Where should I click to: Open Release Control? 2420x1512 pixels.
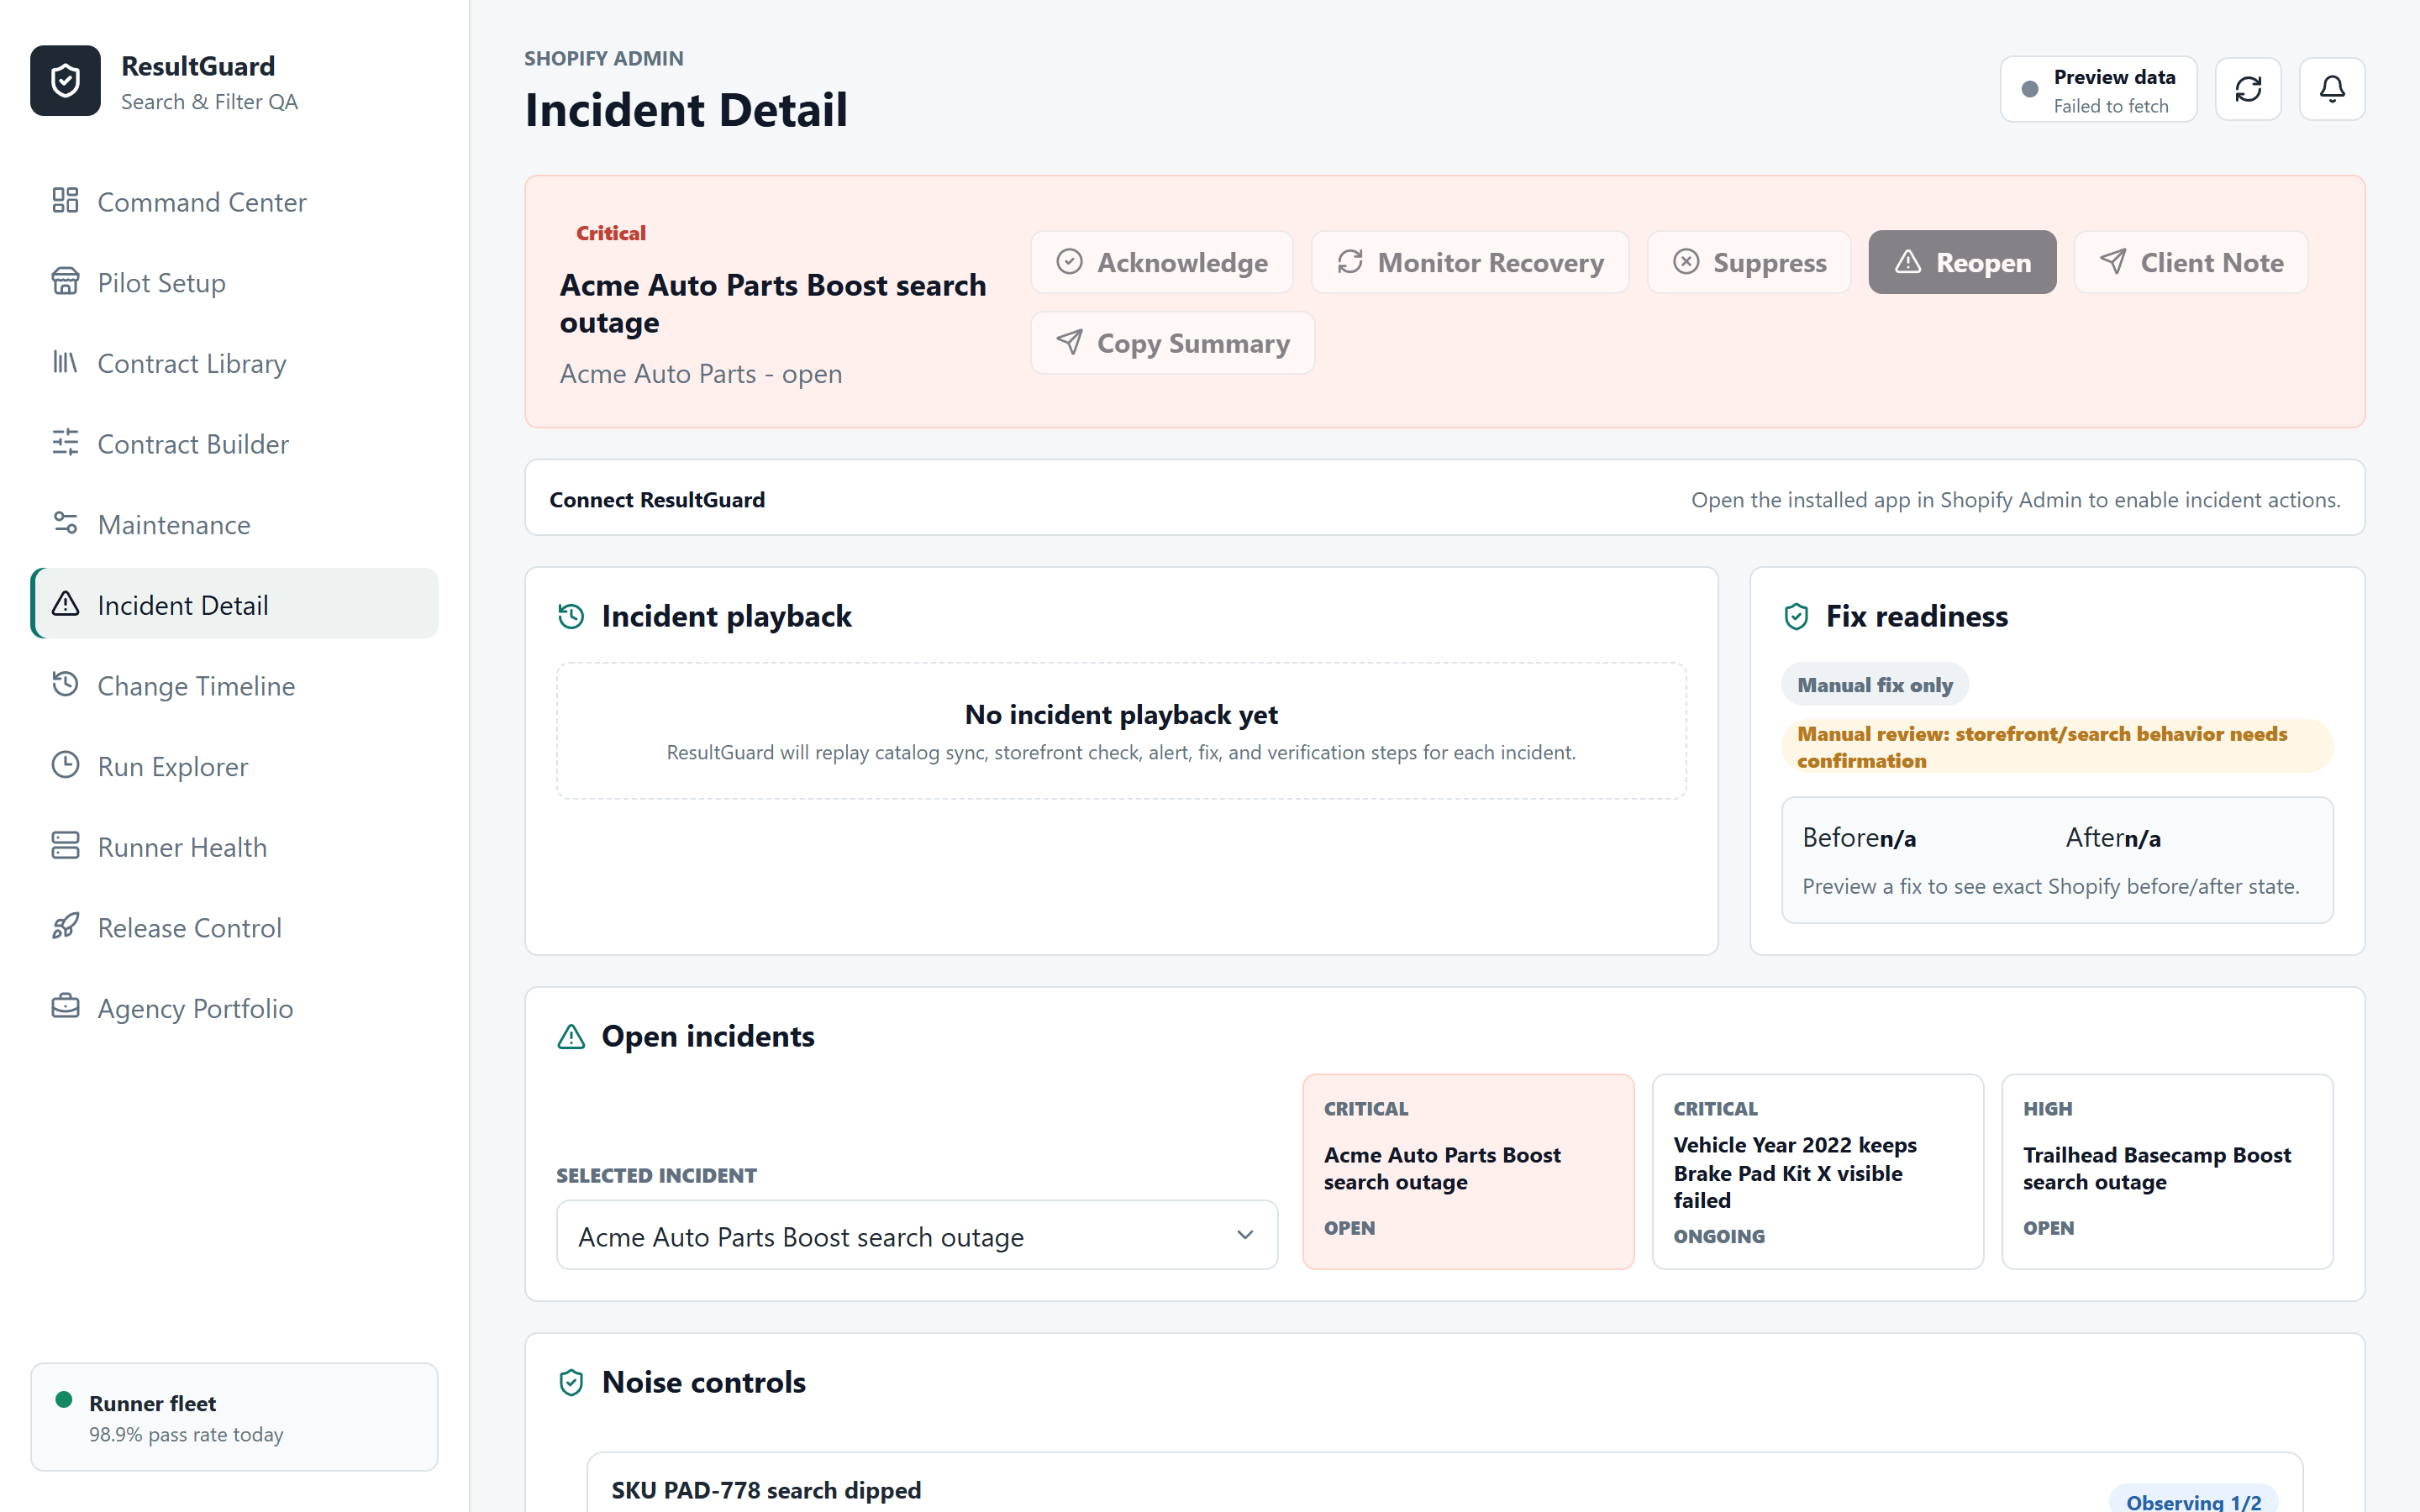click(x=234, y=927)
